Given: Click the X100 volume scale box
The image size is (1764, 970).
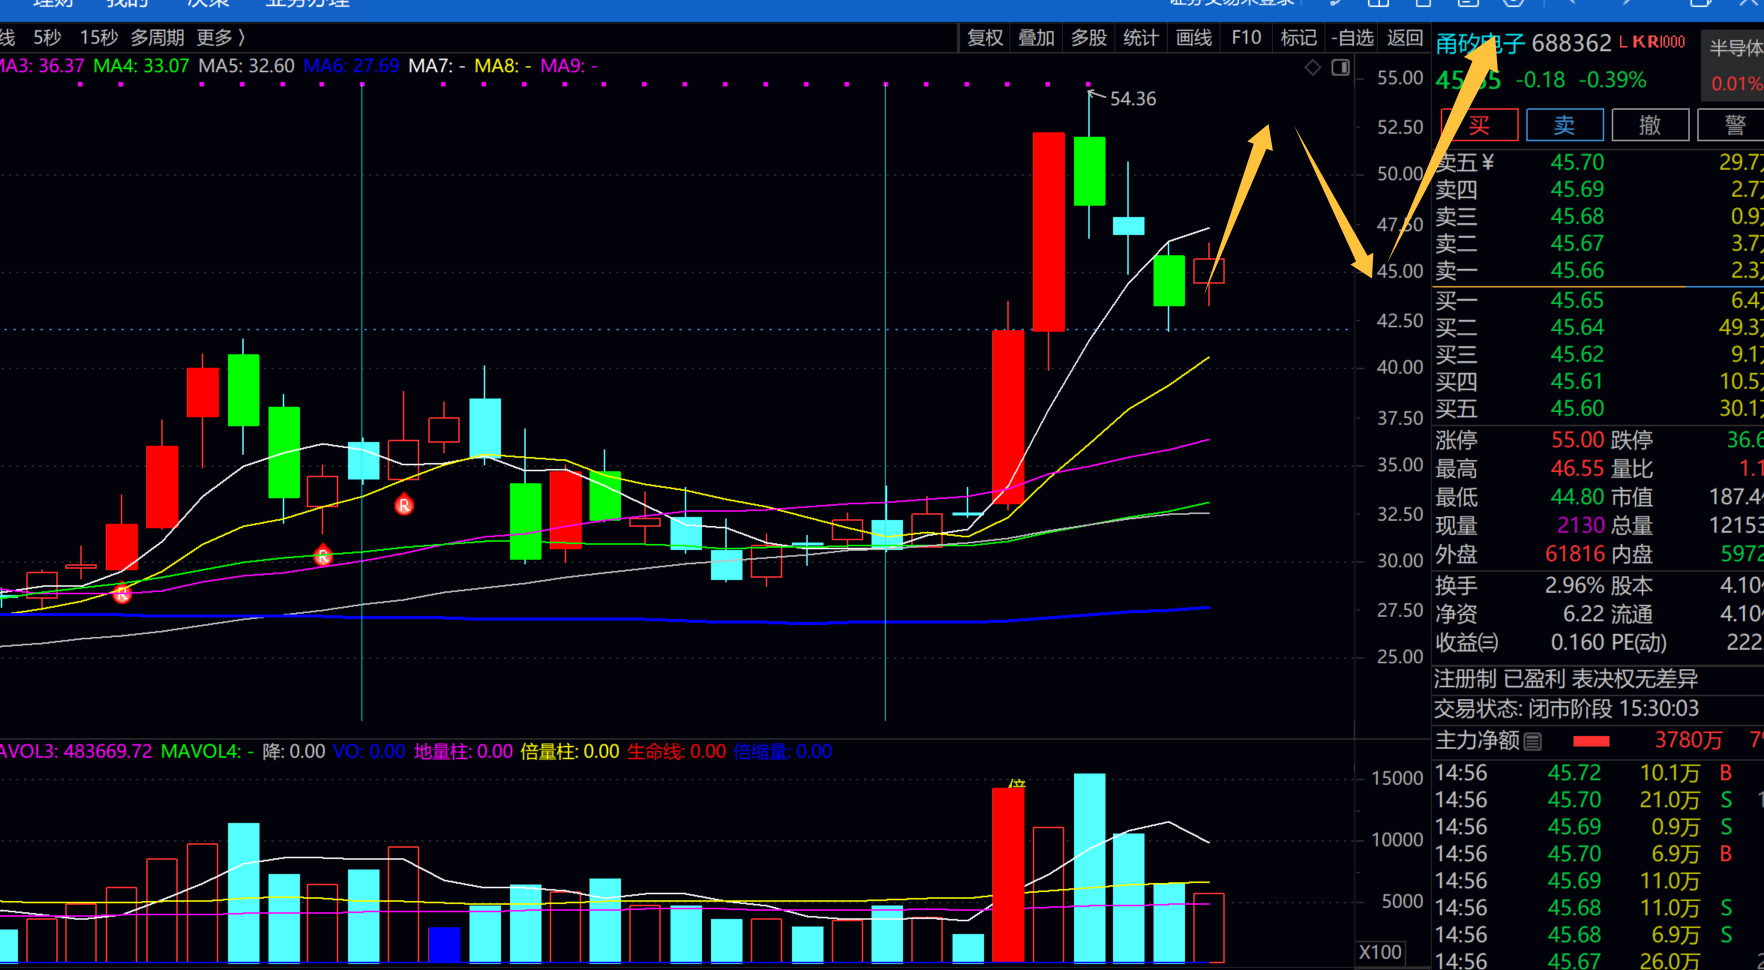Looking at the screenshot, I should pos(1380,952).
